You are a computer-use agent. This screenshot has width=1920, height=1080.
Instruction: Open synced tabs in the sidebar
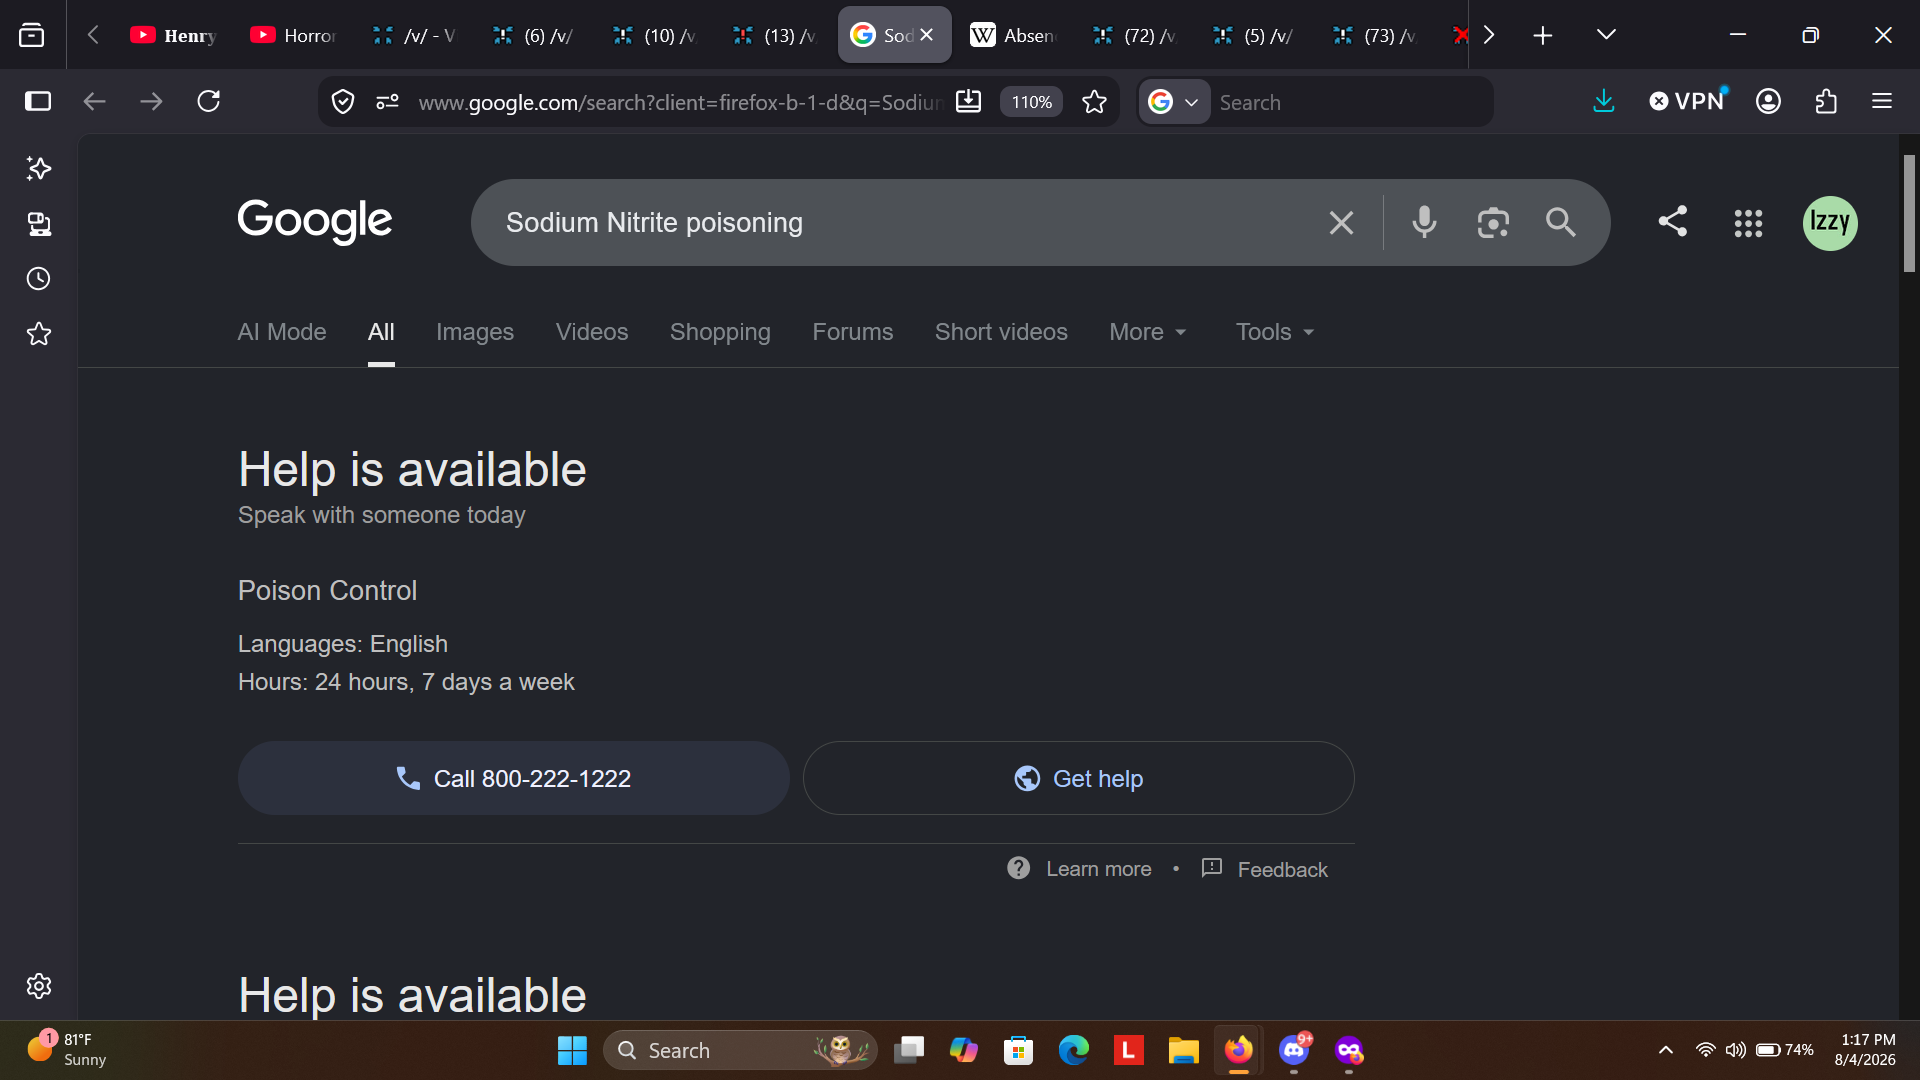pyautogui.click(x=39, y=223)
